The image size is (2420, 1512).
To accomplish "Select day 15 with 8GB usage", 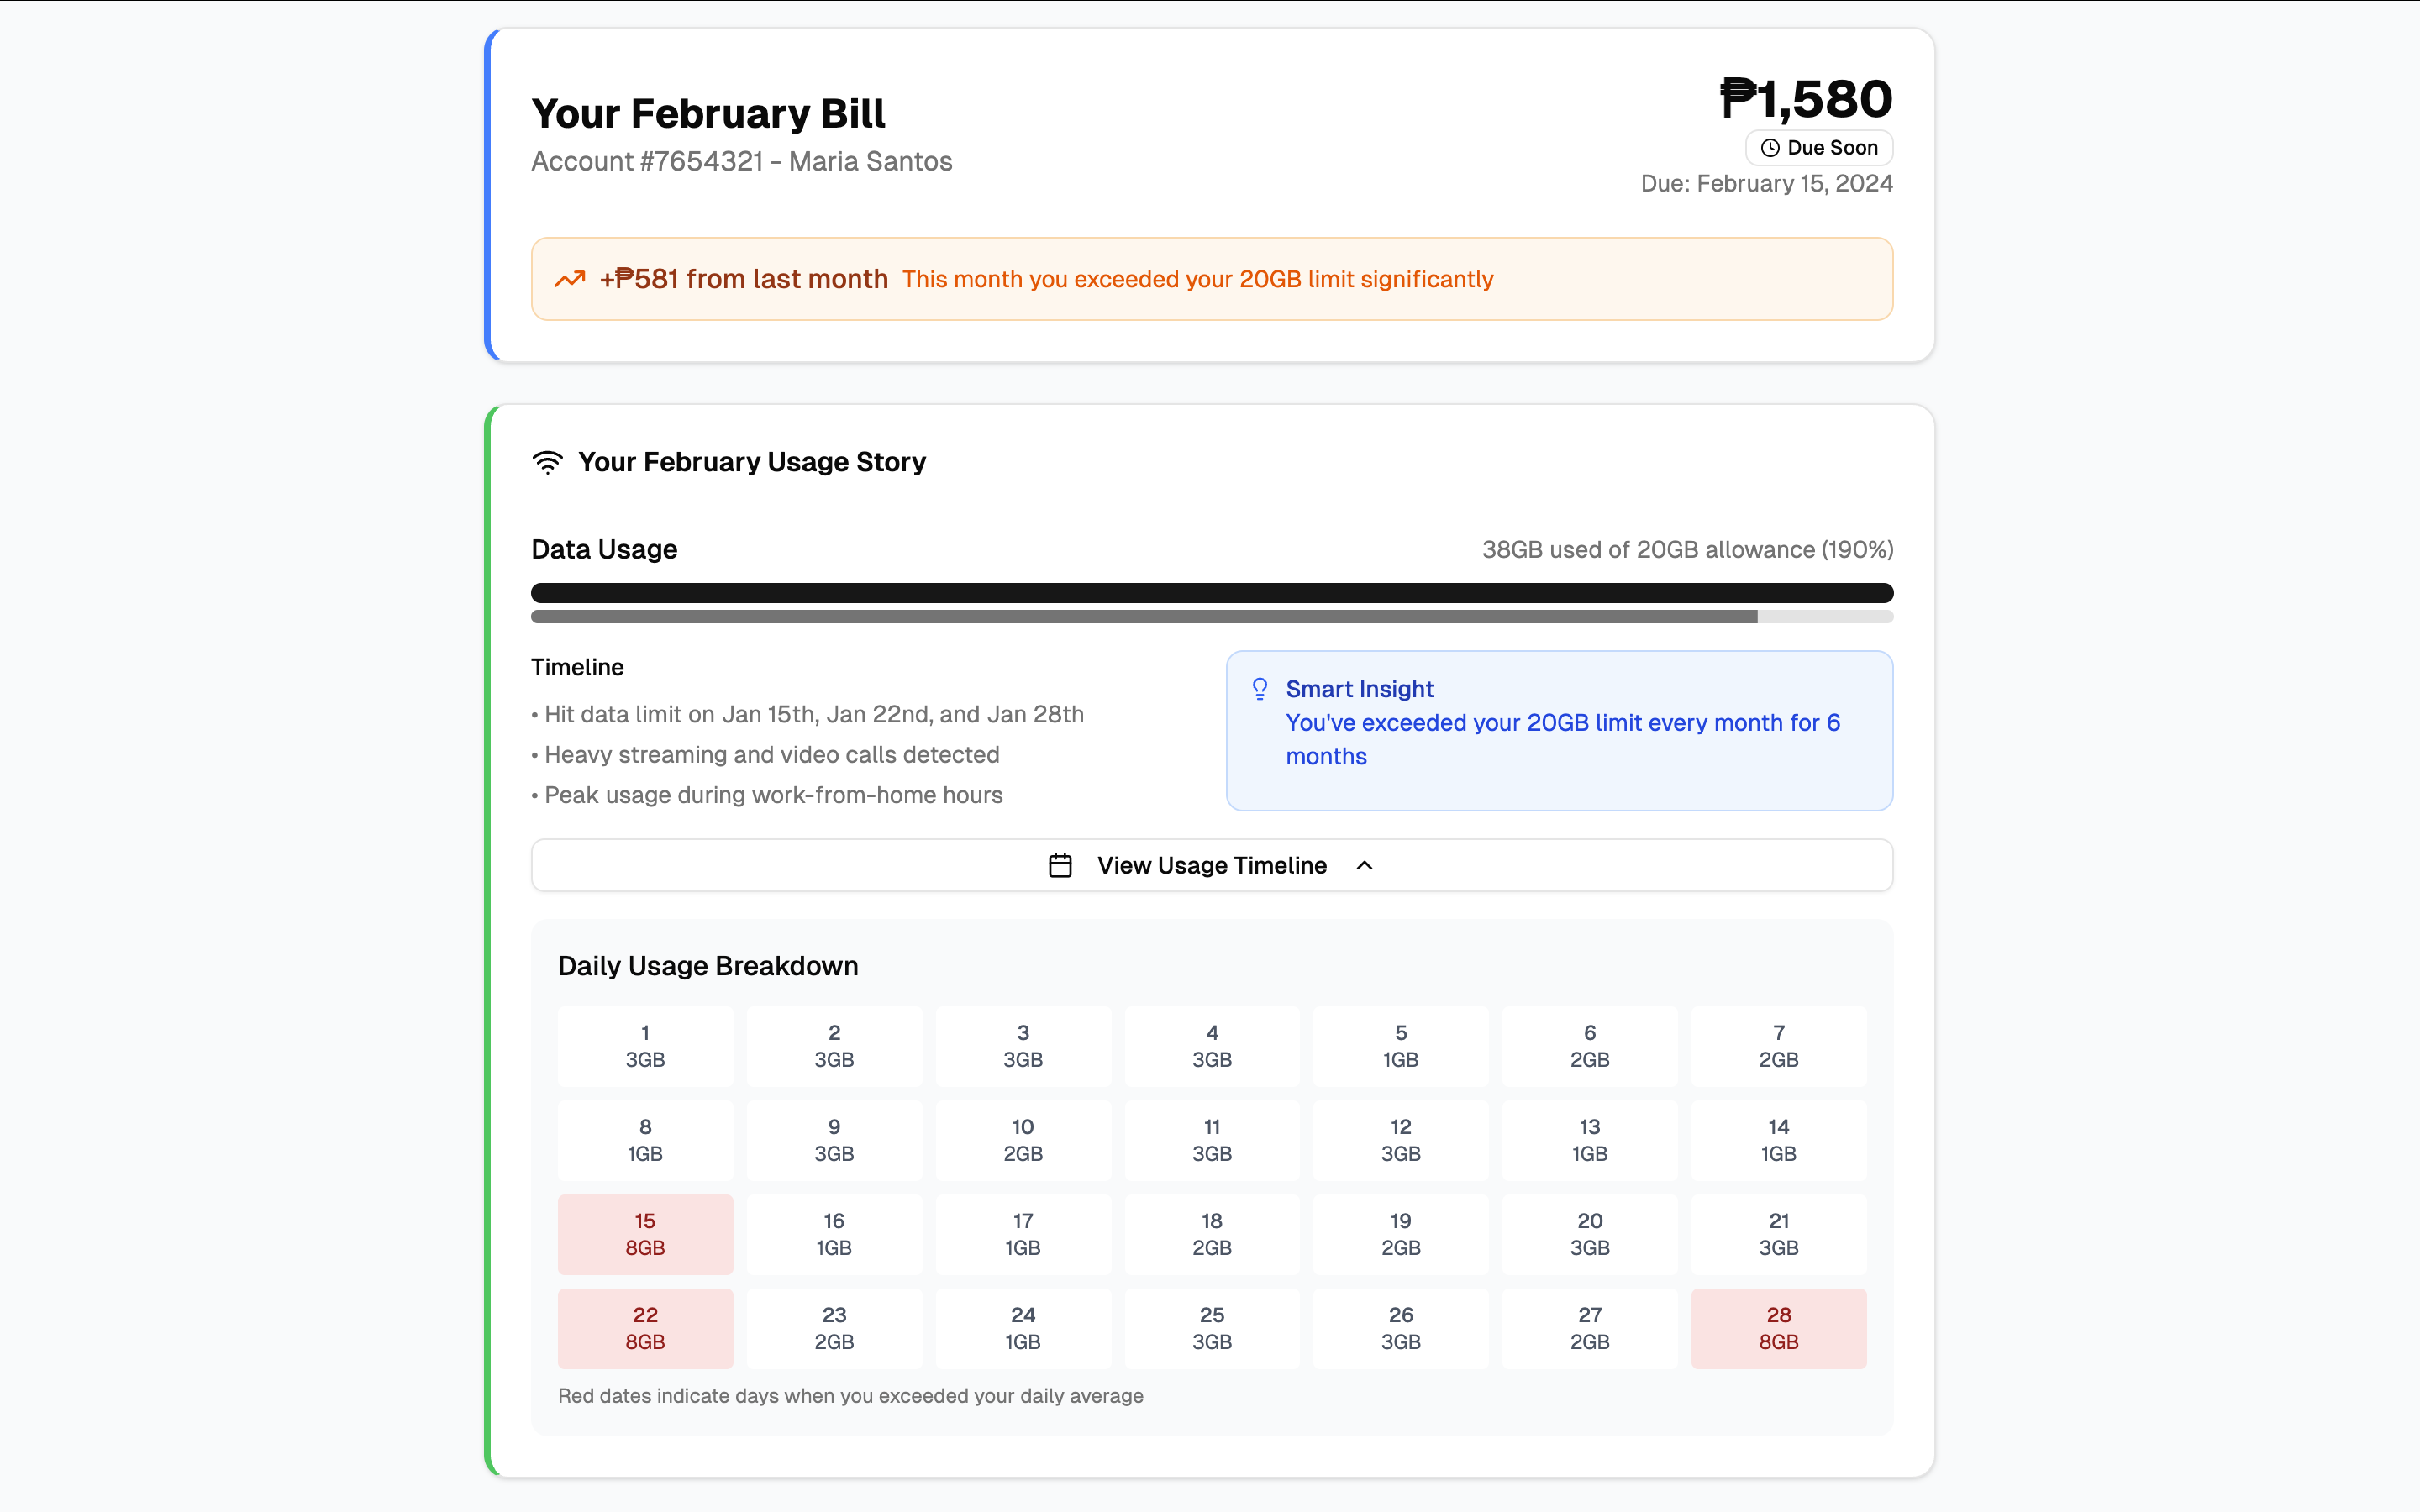I will pos(645,1234).
